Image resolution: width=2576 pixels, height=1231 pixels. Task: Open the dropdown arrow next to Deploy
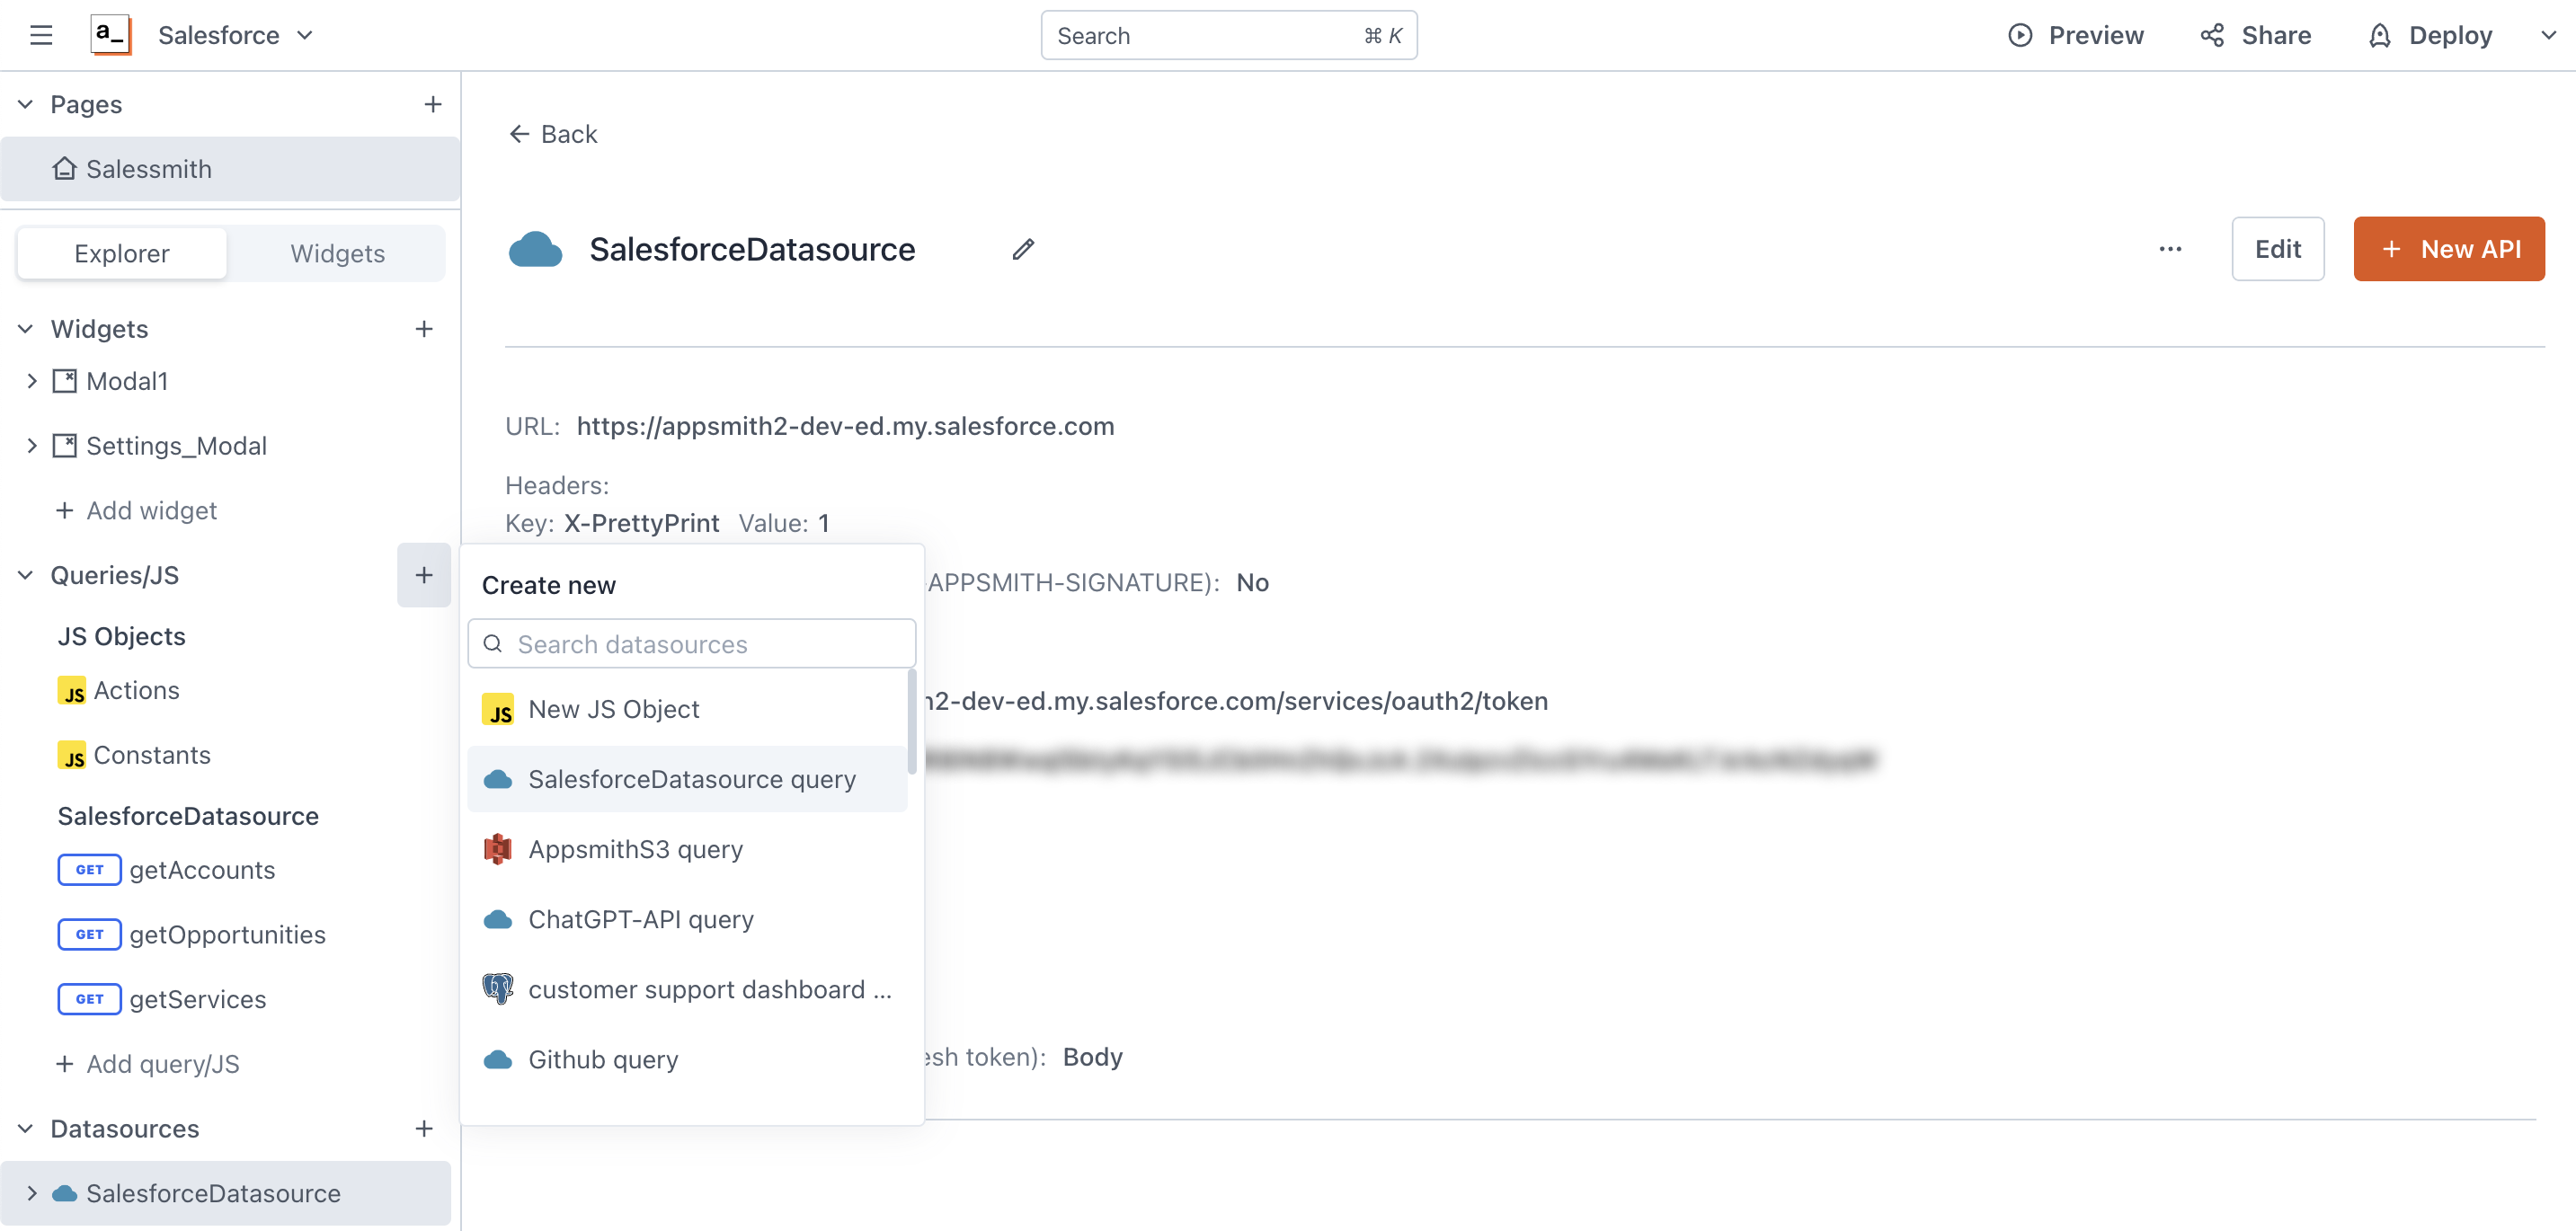pyautogui.click(x=2548, y=36)
